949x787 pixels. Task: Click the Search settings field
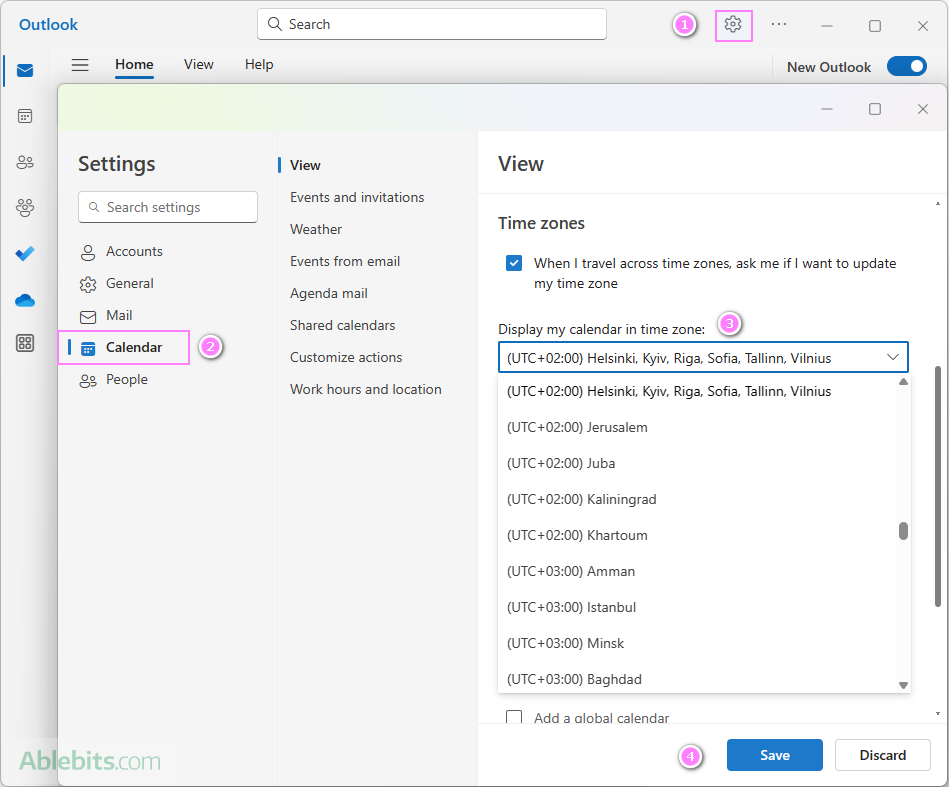[x=167, y=207]
